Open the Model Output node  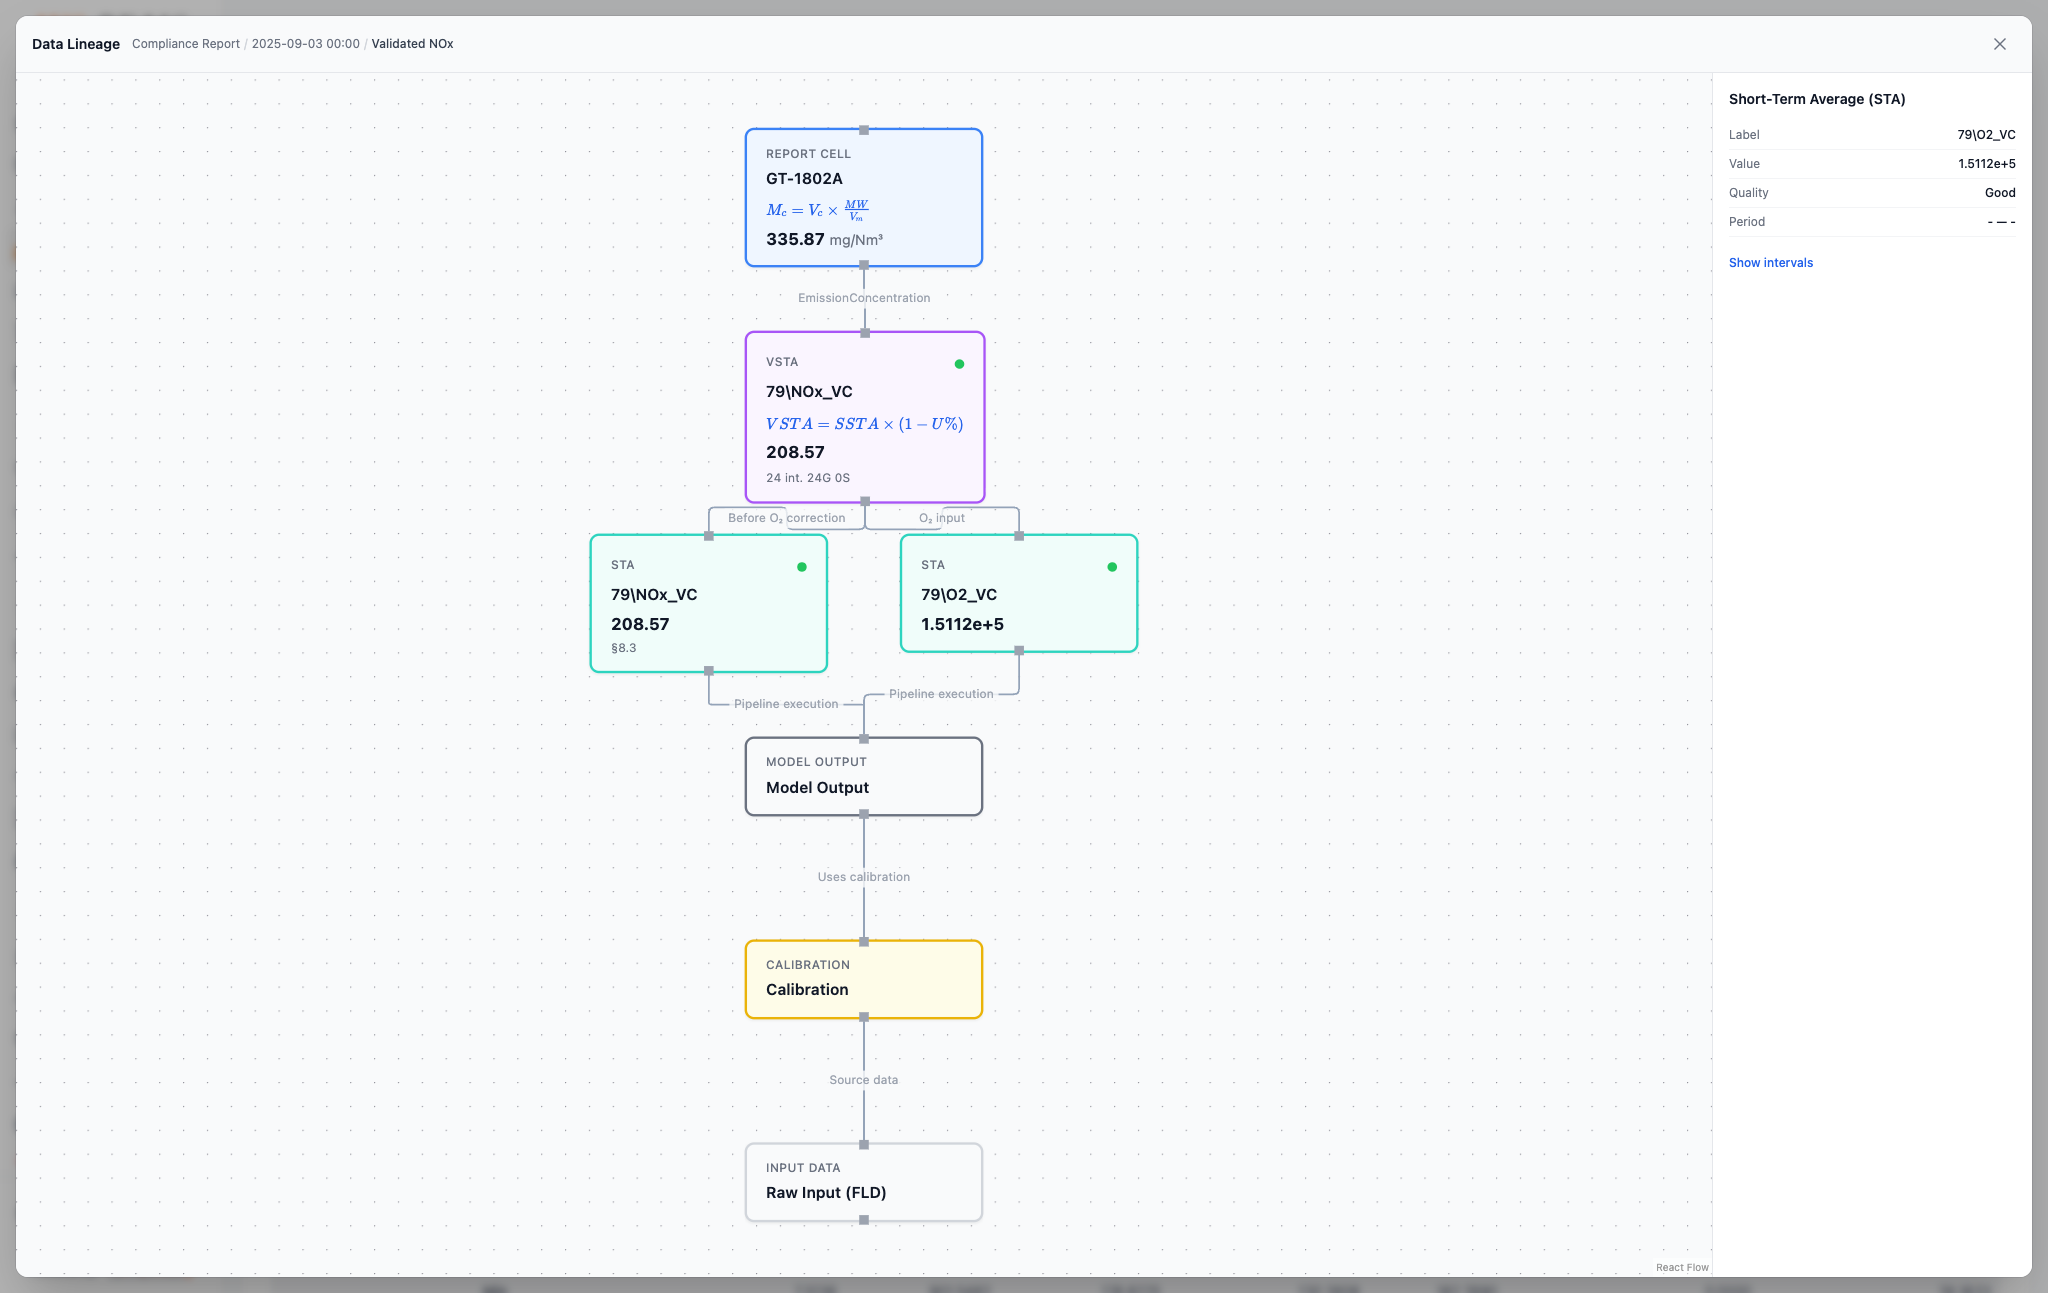[x=864, y=776]
